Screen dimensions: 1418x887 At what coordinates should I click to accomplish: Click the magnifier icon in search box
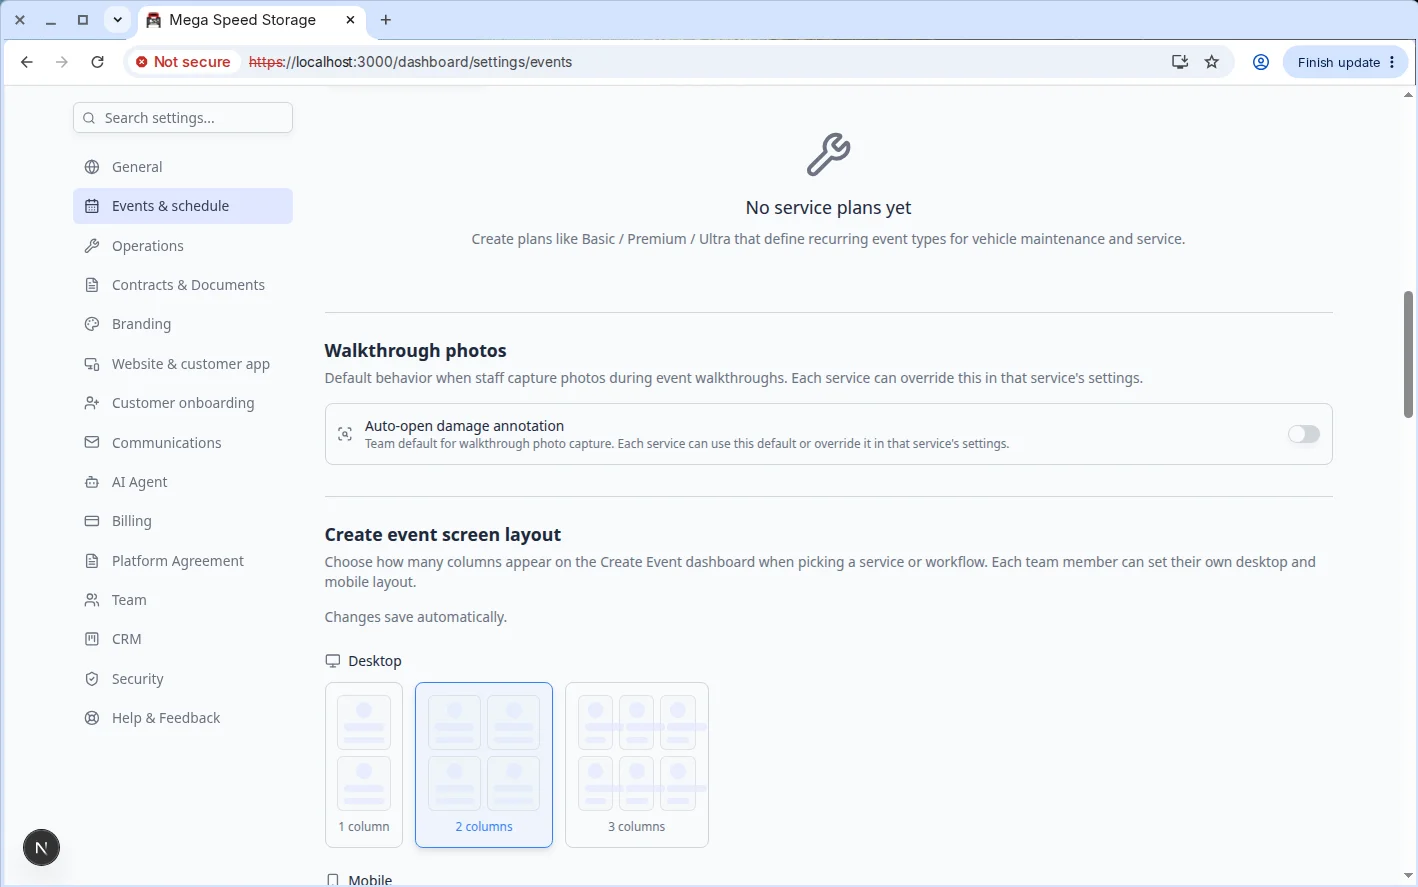89,118
